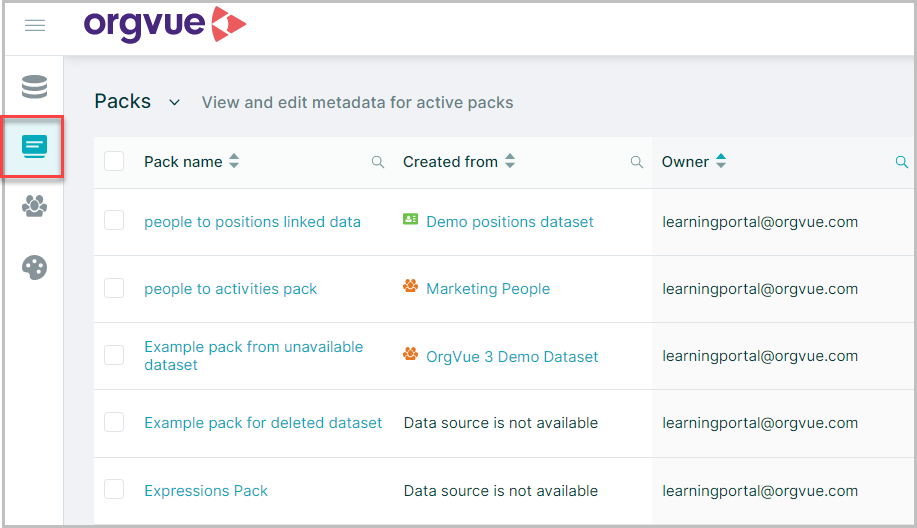
Task: Open Example pack from unavailable dataset
Action: click(x=254, y=356)
